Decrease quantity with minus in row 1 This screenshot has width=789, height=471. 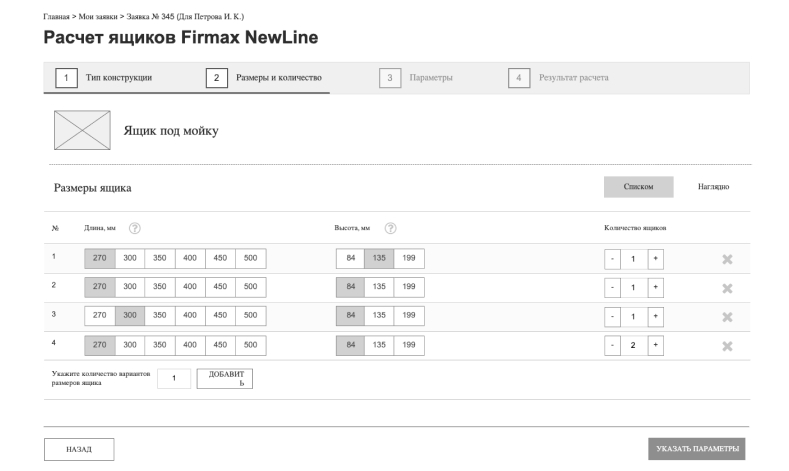coord(612,259)
